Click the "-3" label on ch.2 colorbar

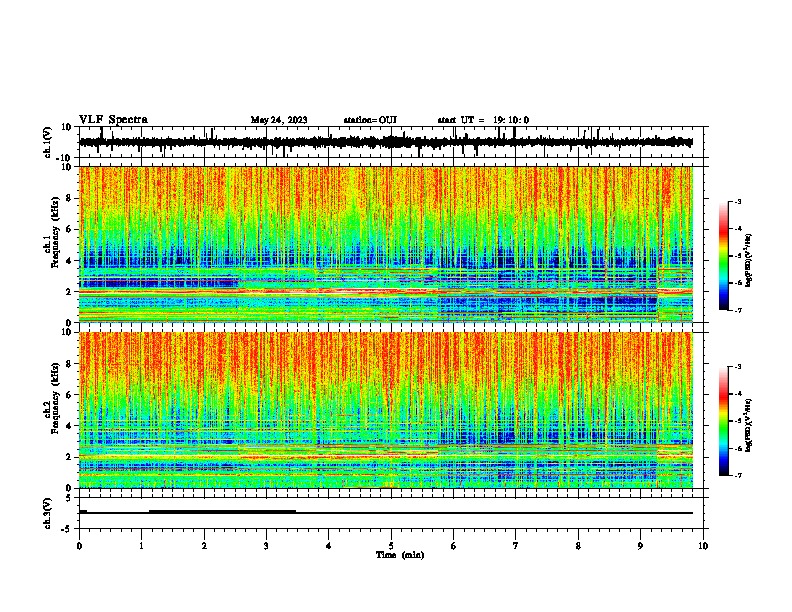tap(737, 367)
